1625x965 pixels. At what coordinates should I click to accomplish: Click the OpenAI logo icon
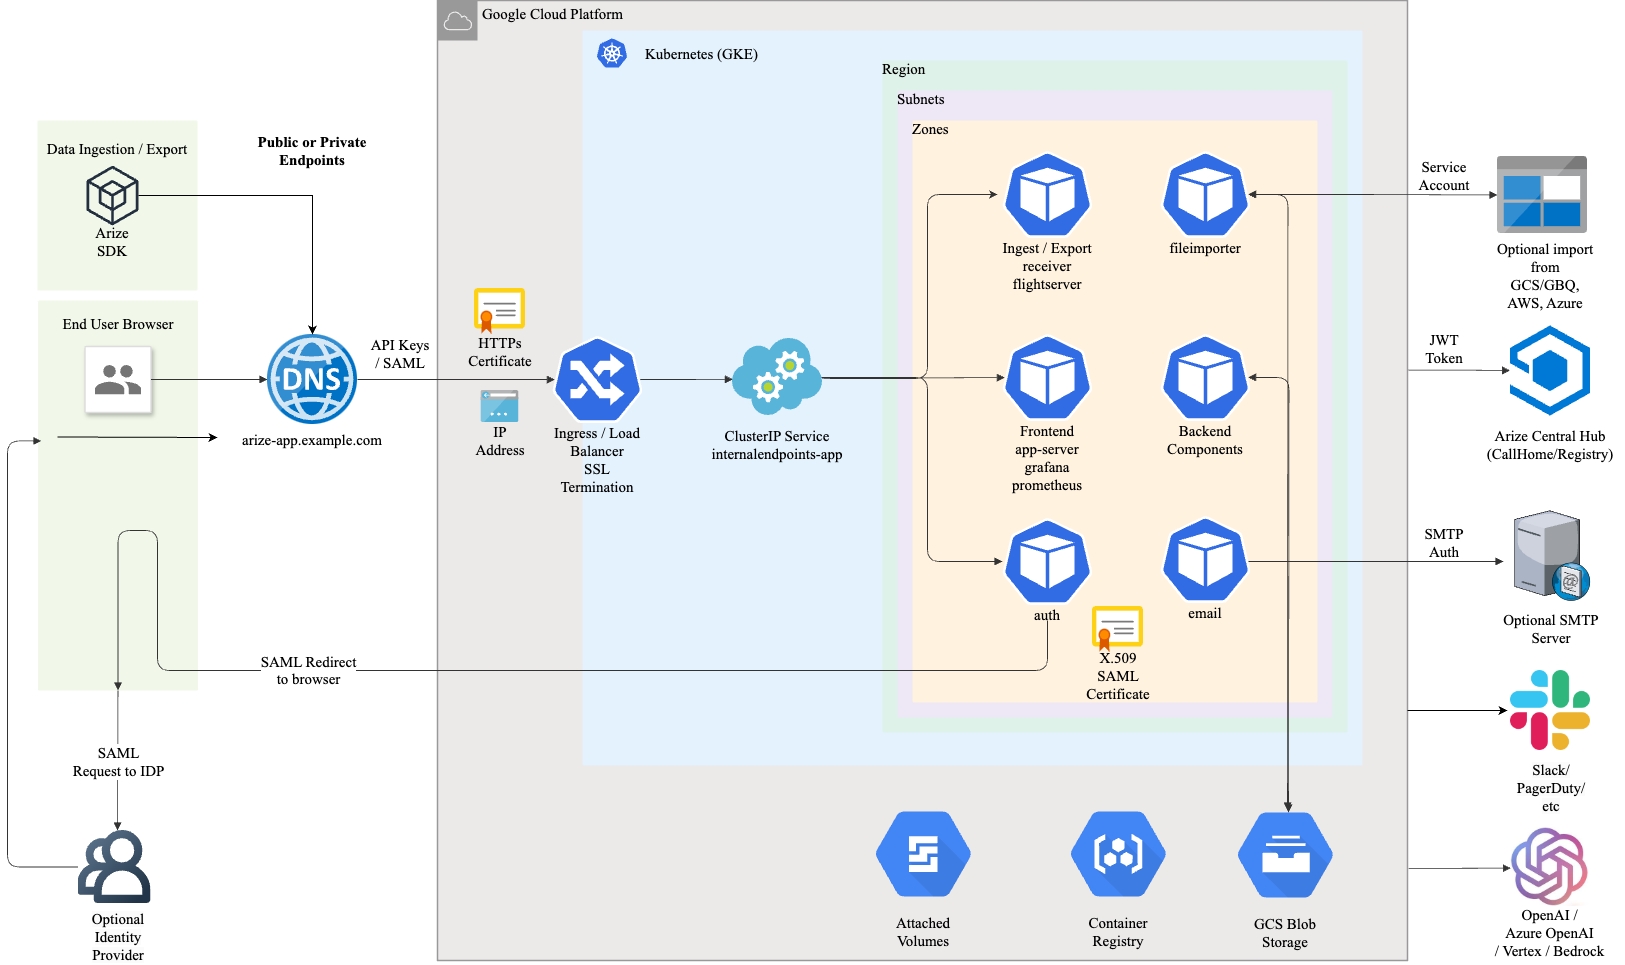1549,866
